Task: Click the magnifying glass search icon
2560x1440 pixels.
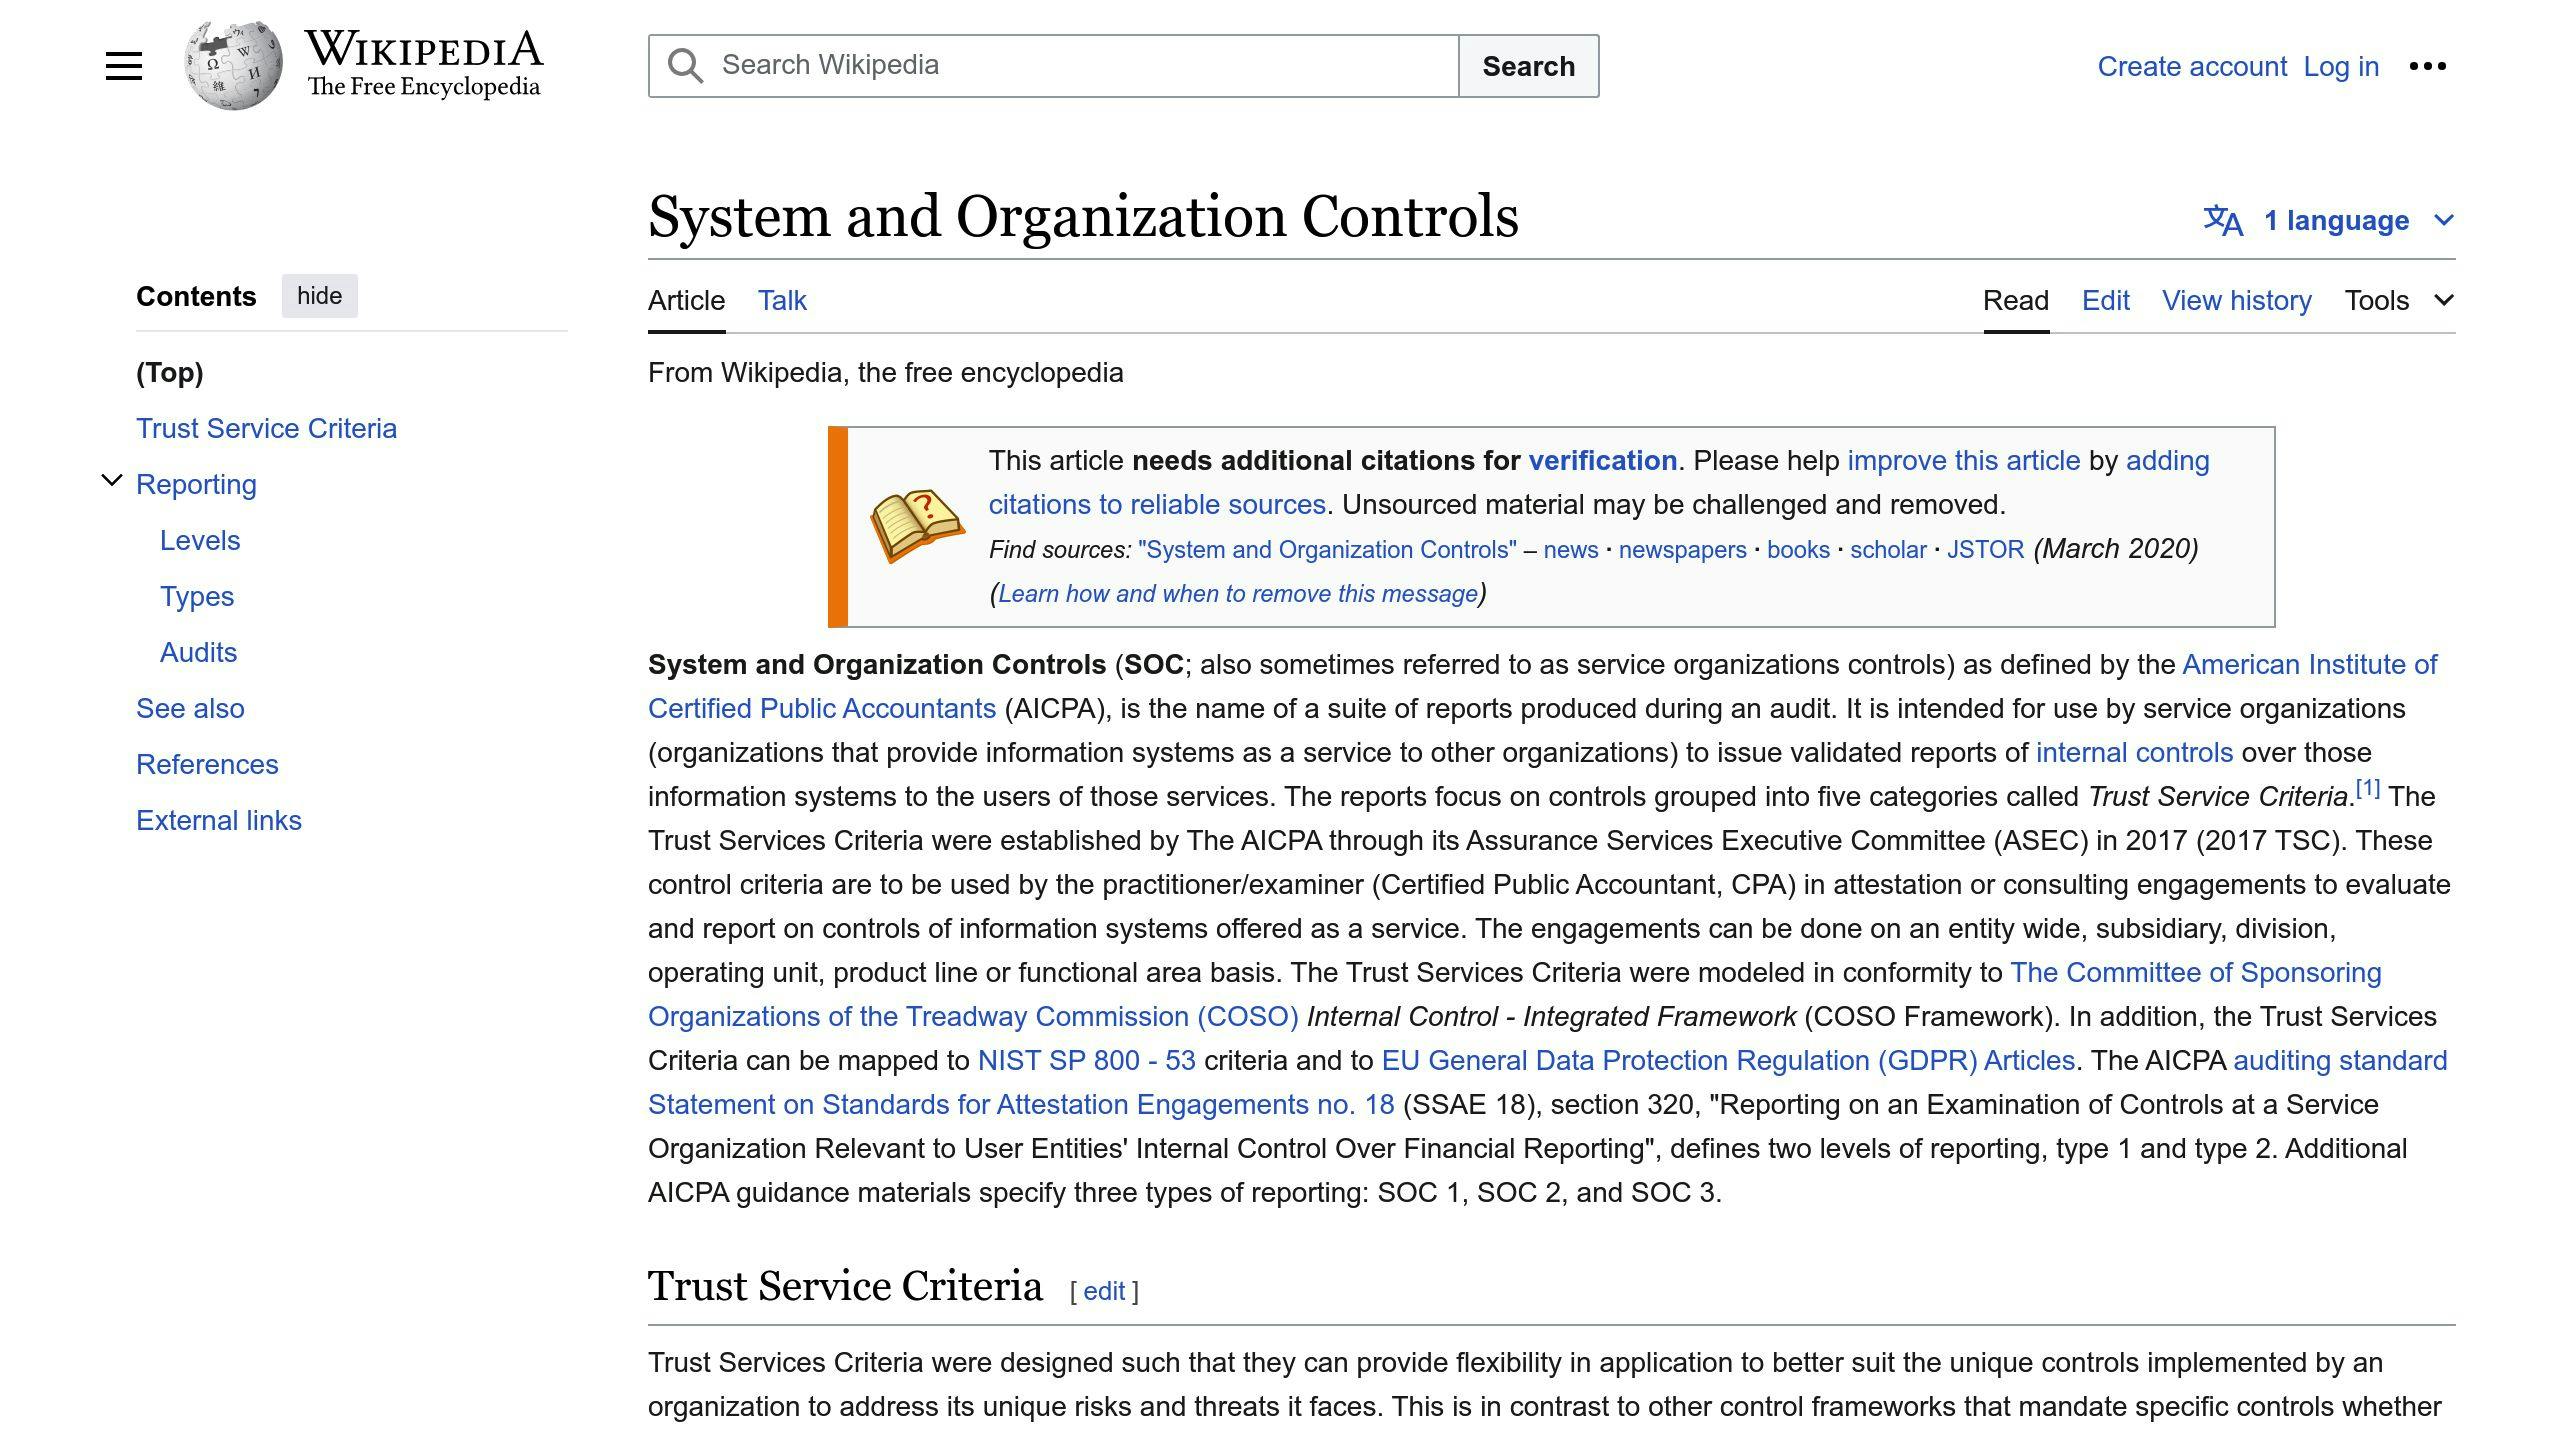Action: pyautogui.click(x=685, y=66)
